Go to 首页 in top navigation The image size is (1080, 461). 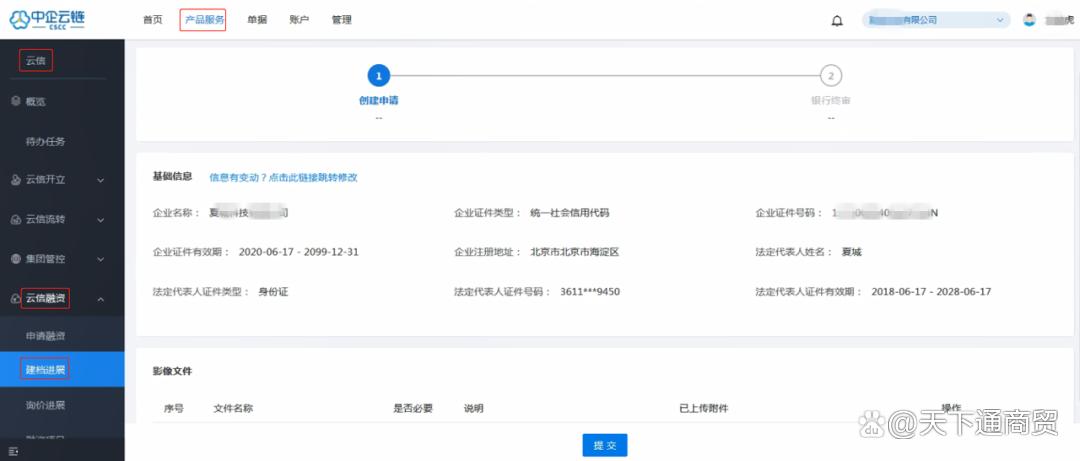tap(153, 20)
